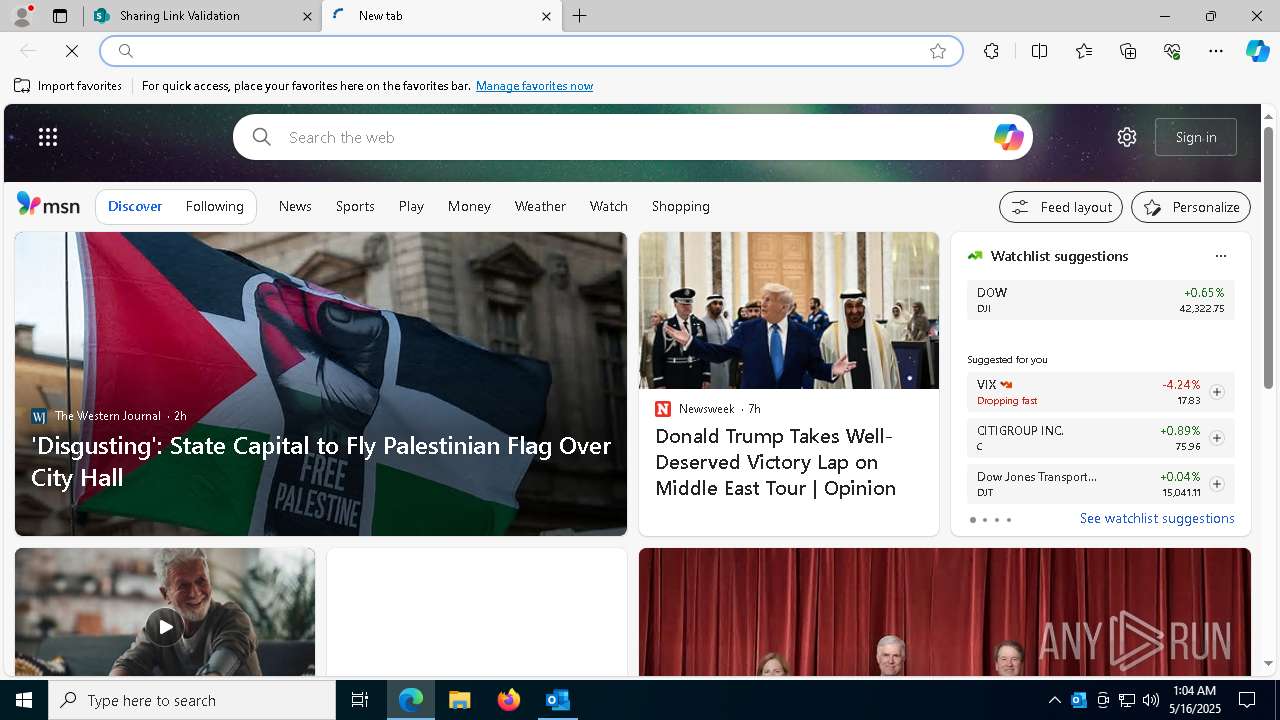1280x720 pixels.
Task: Select the Discover feed tab
Action: coord(135,206)
